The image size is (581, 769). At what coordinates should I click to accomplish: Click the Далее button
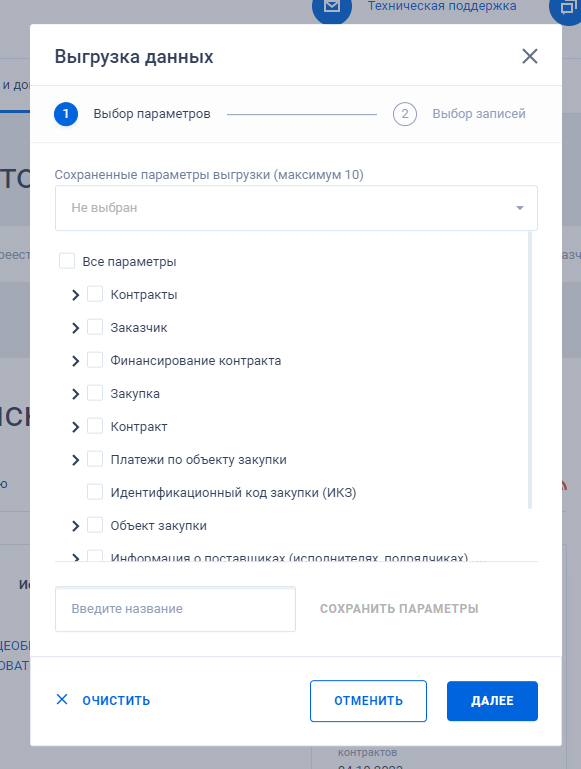click(x=492, y=701)
